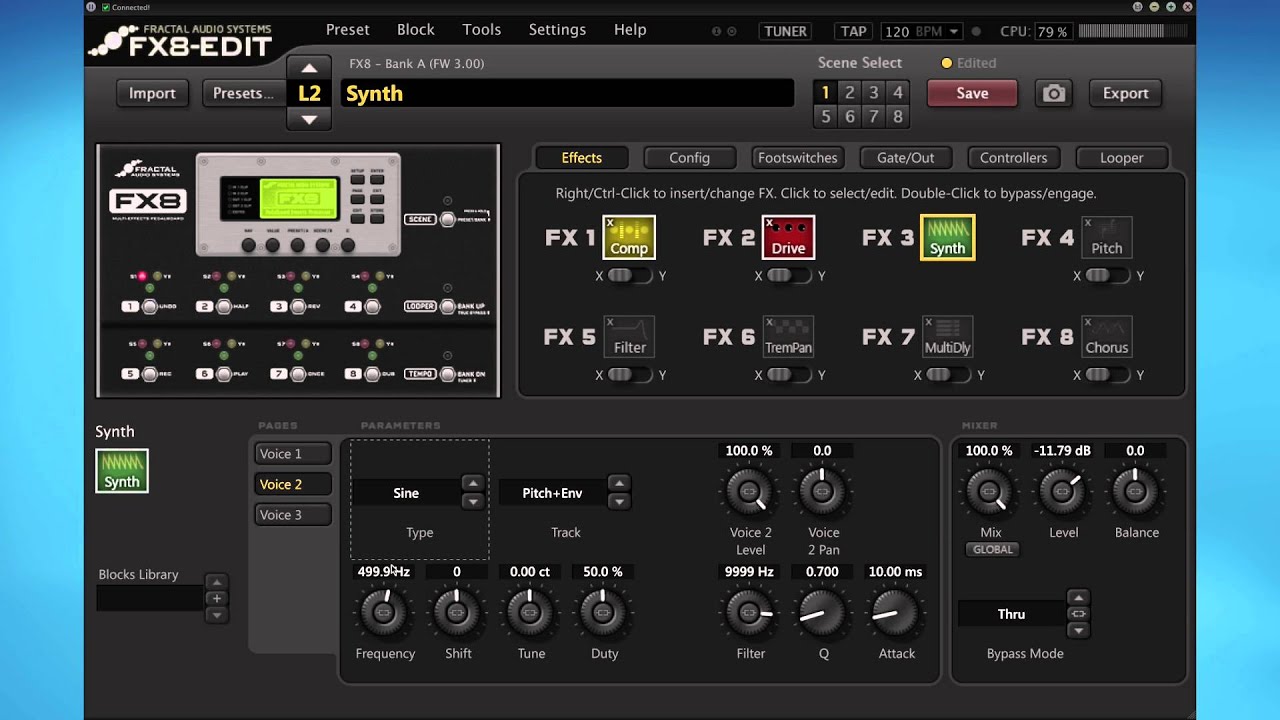Select the Synth block in FX 3

pyautogui.click(x=947, y=238)
